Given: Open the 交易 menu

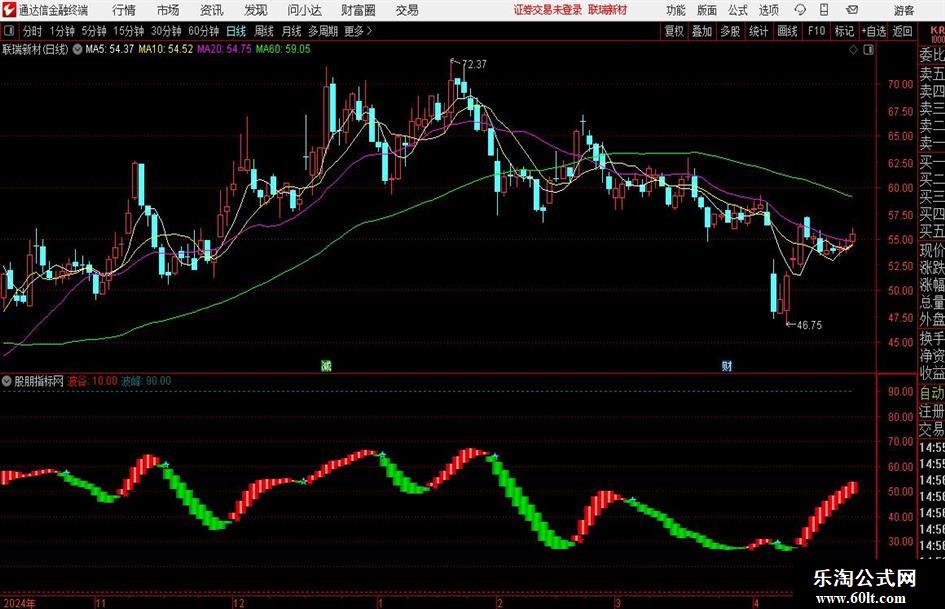Looking at the screenshot, I should tap(407, 10).
